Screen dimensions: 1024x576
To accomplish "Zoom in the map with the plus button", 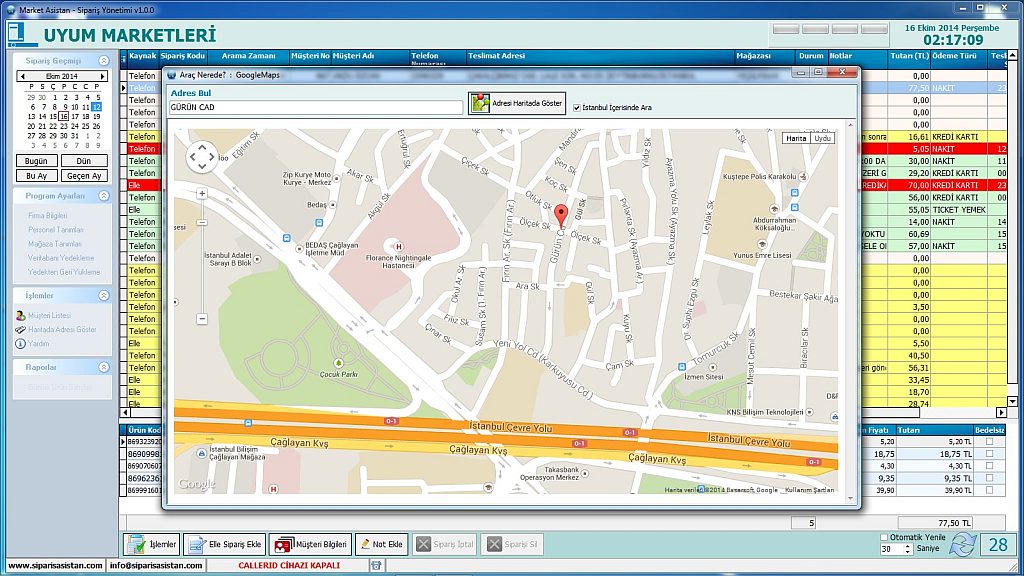I will tap(202, 193).
